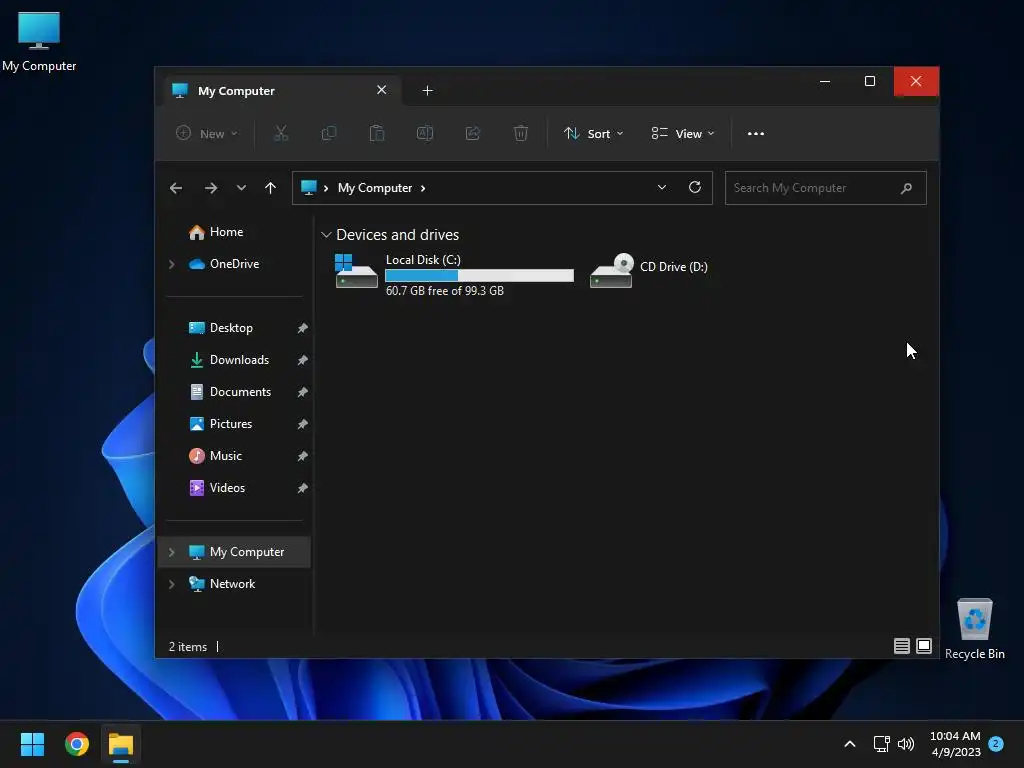Open notifications badge showing 2
1024x768 pixels.
(996, 743)
